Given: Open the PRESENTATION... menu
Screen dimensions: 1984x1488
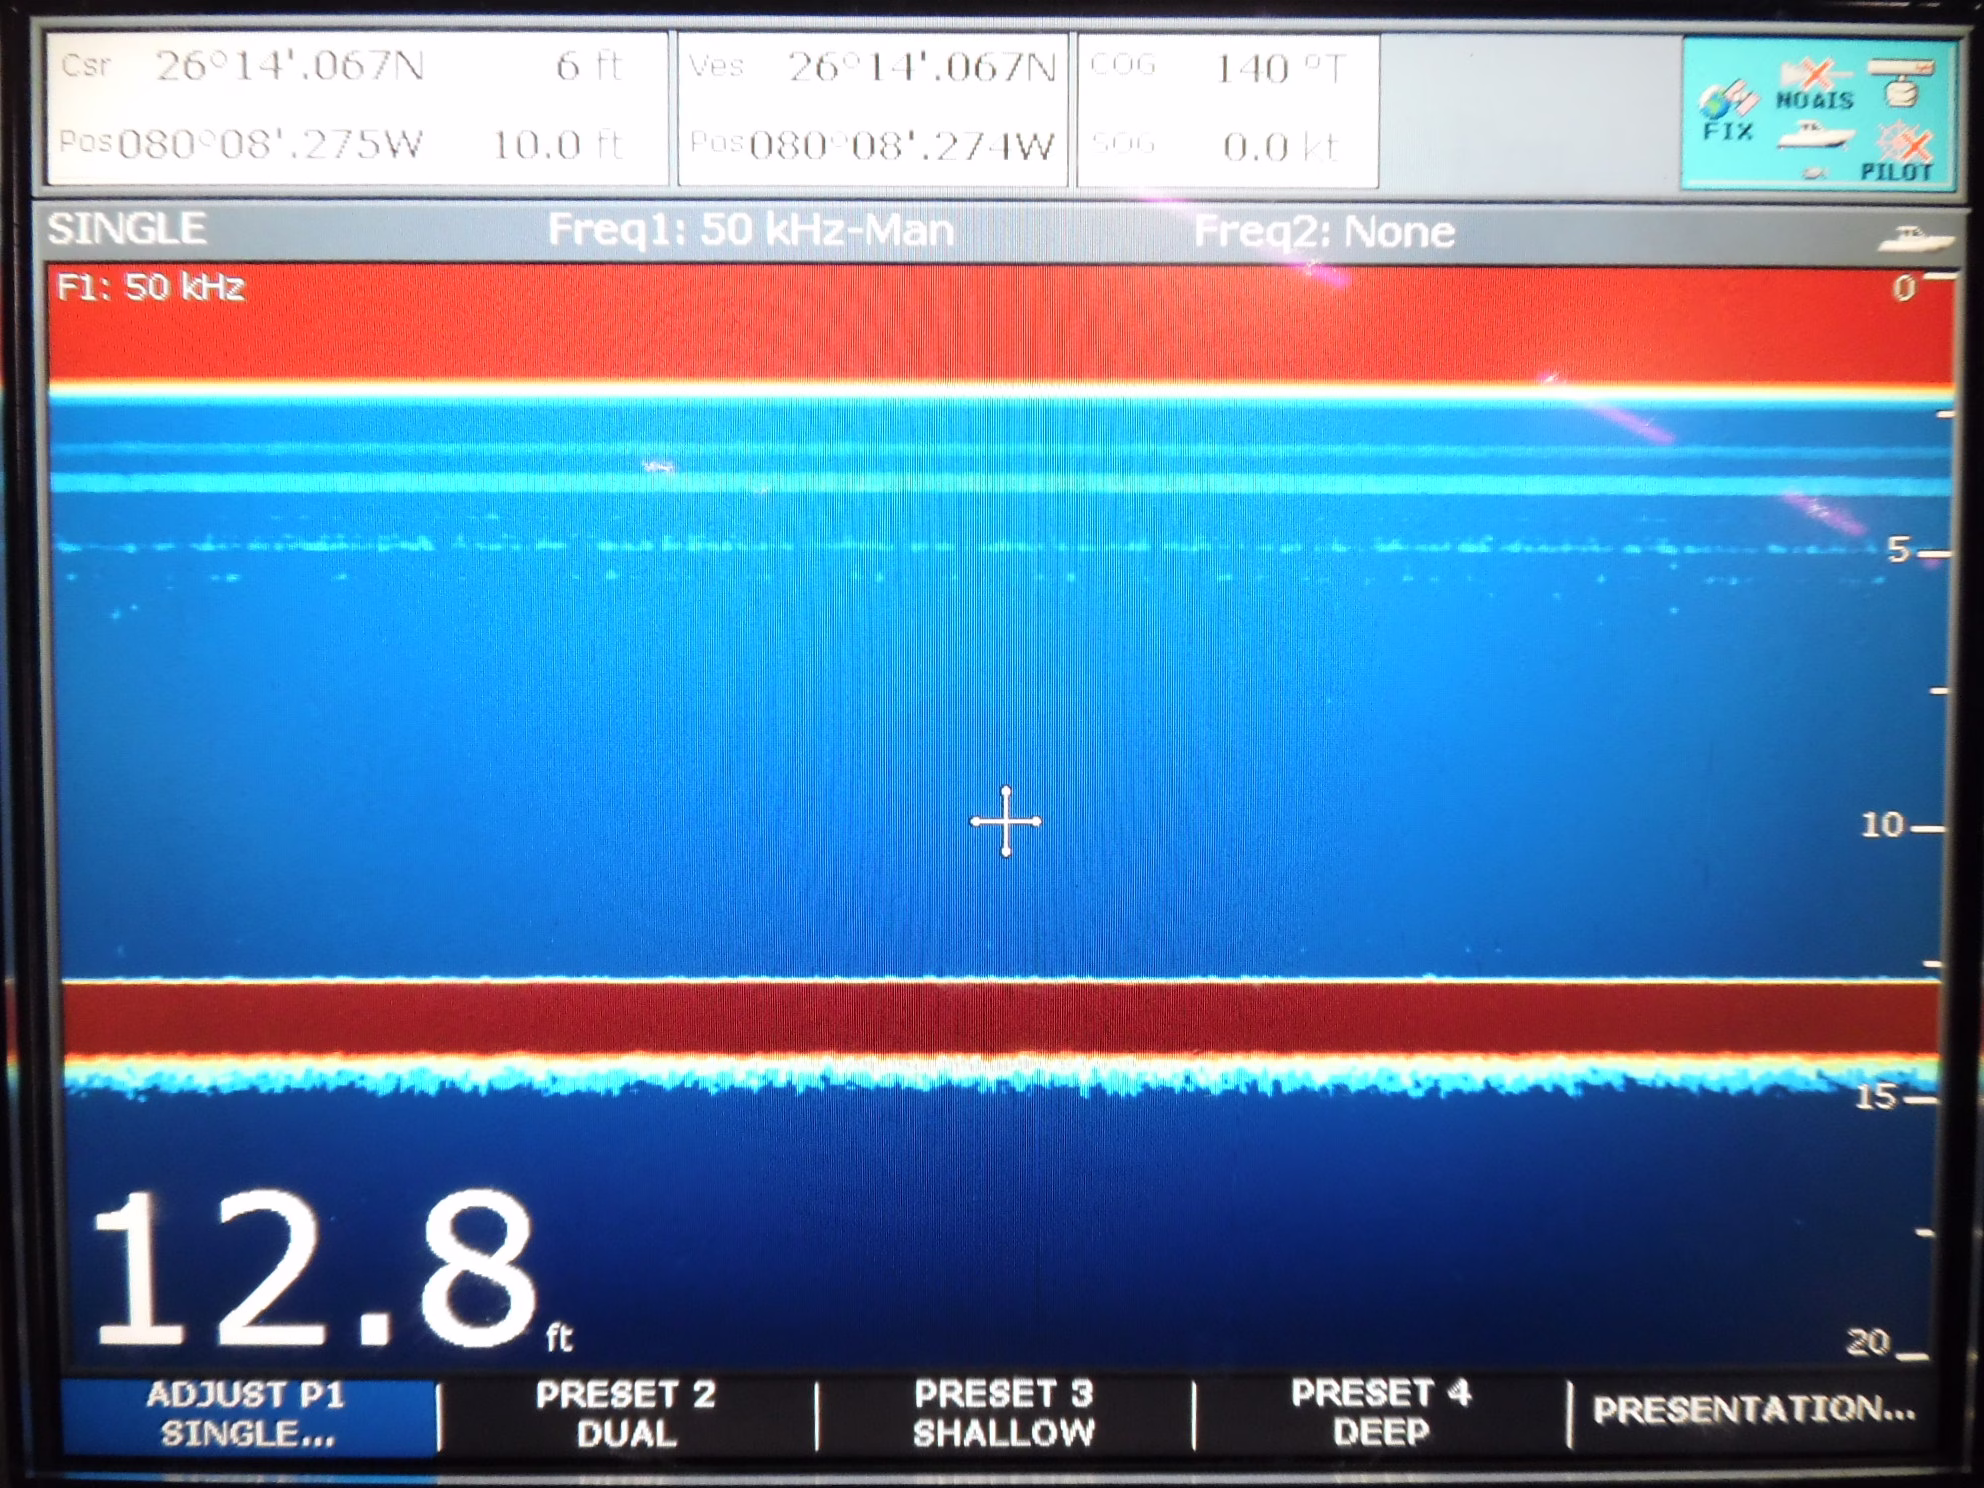Looking at the screenshot, I should (1753, 1410).
